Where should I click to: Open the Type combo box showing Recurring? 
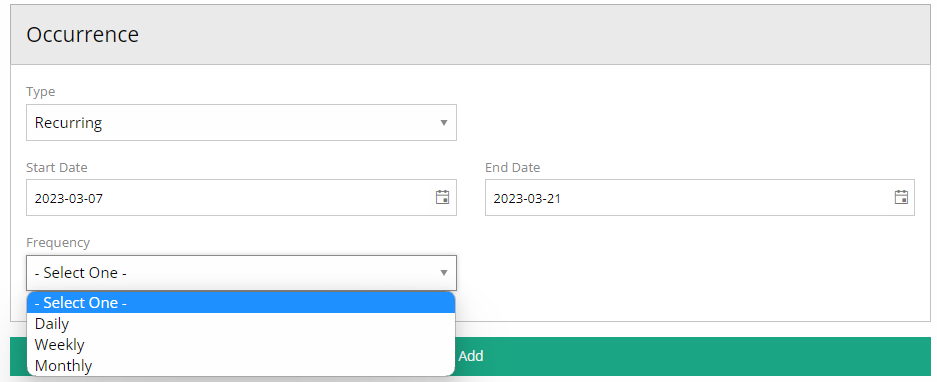241,123
